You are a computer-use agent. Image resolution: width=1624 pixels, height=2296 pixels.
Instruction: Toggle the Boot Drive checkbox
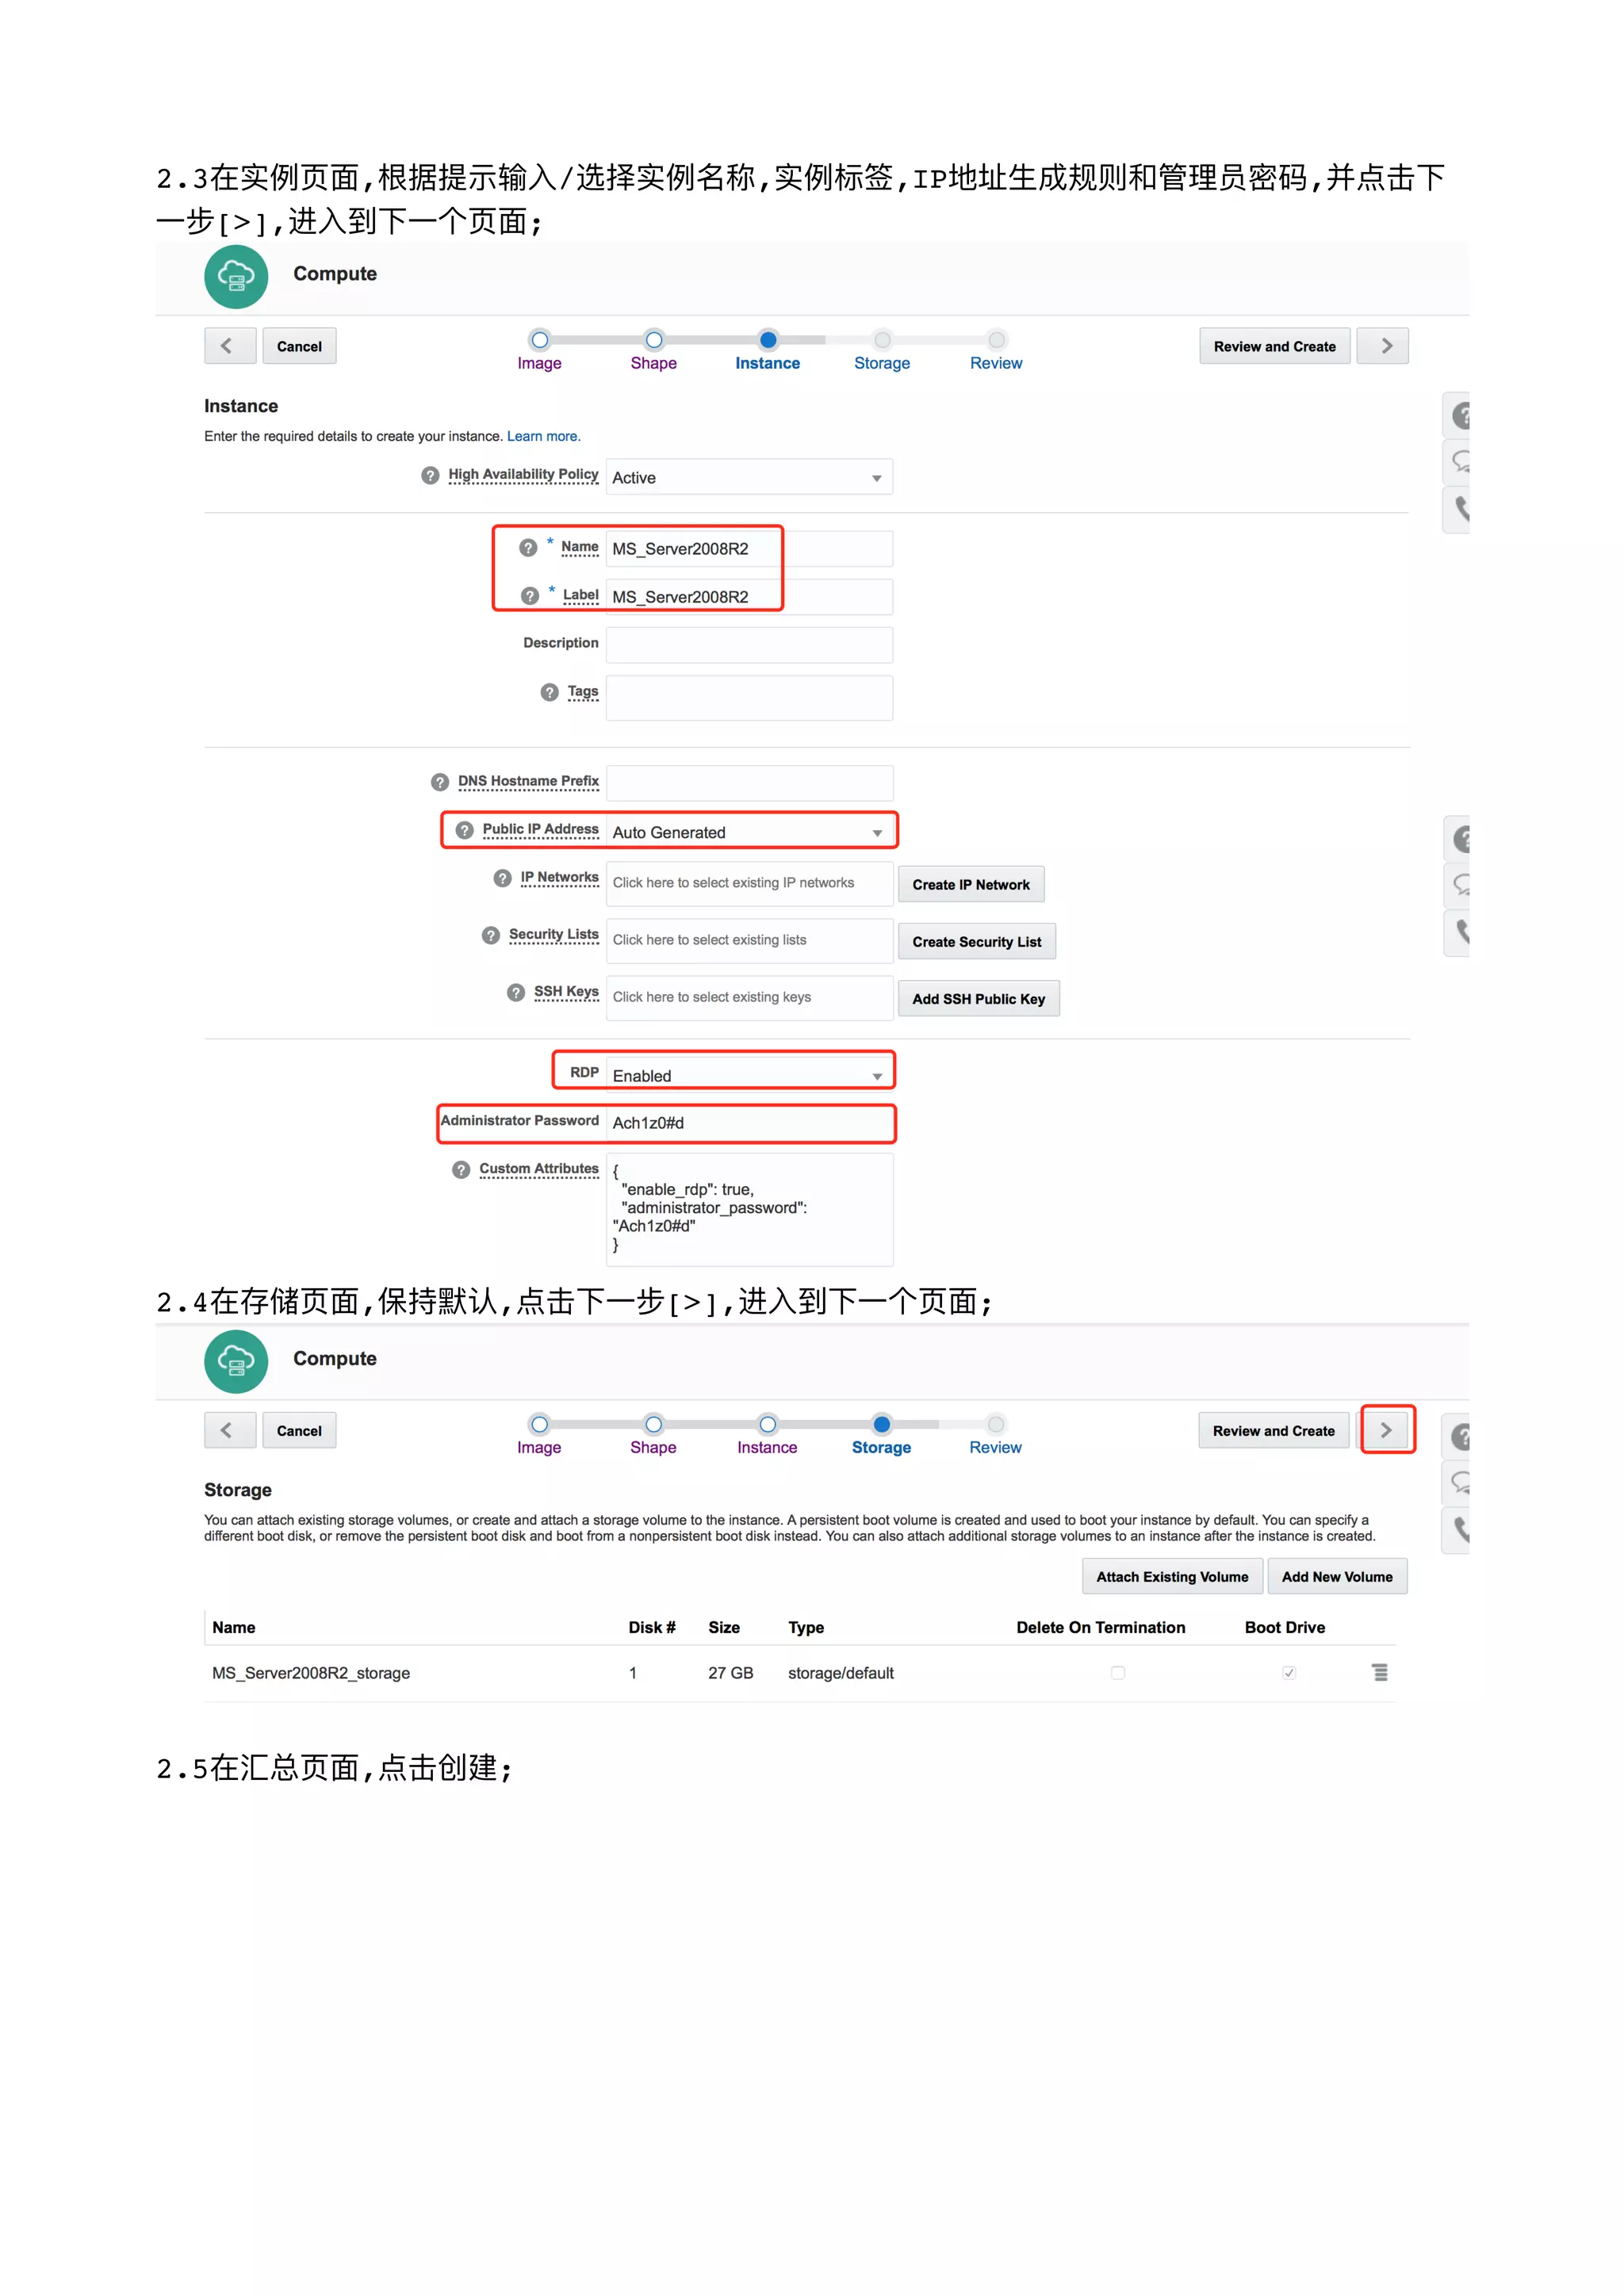click(x=1289, y=1673)
